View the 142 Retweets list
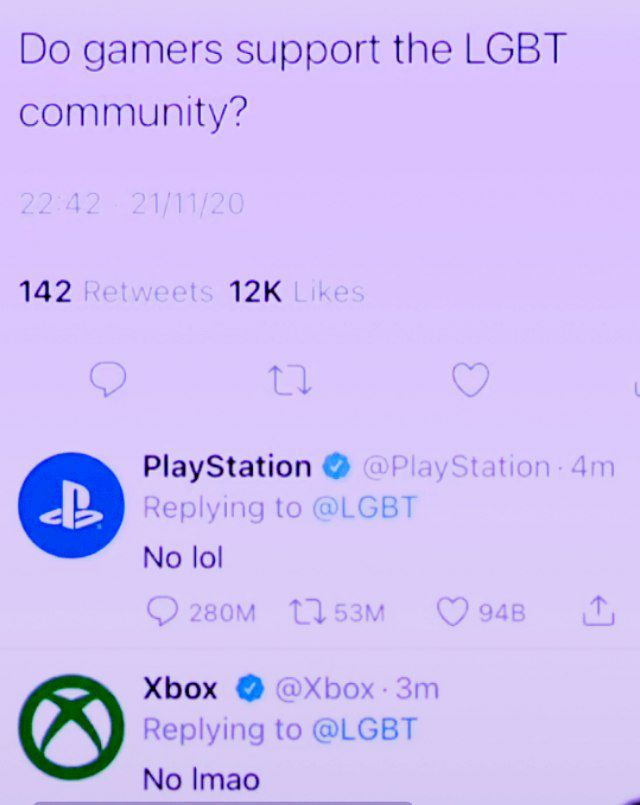The height and width of the screenshot is (805, 640). 116,292
